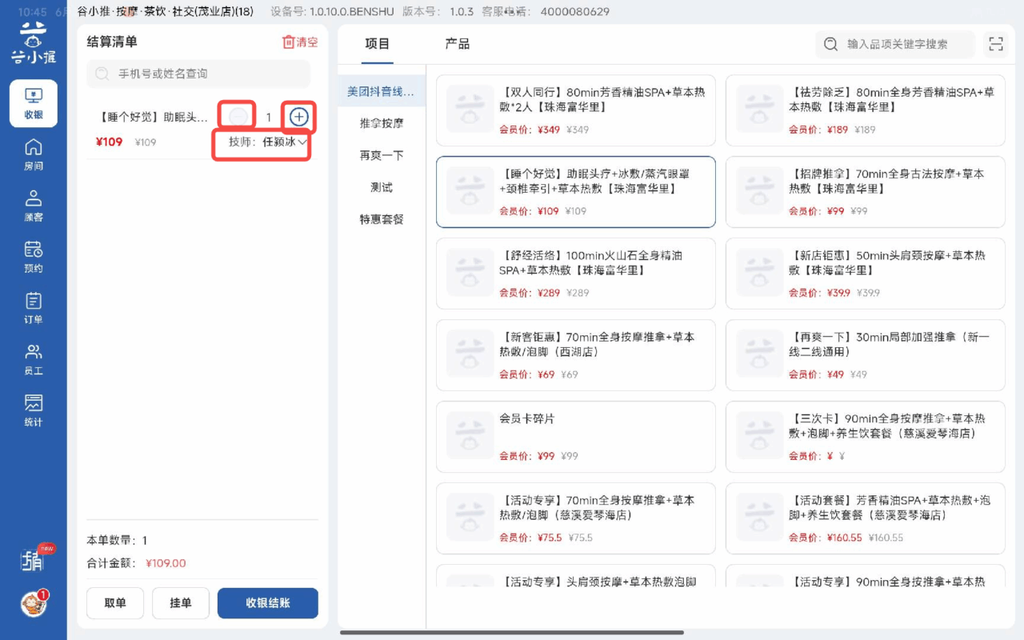The height and width of the screenshot is (640, 1024).
Task: Click the 结算清单 heading
Action: tap(112, 42)
